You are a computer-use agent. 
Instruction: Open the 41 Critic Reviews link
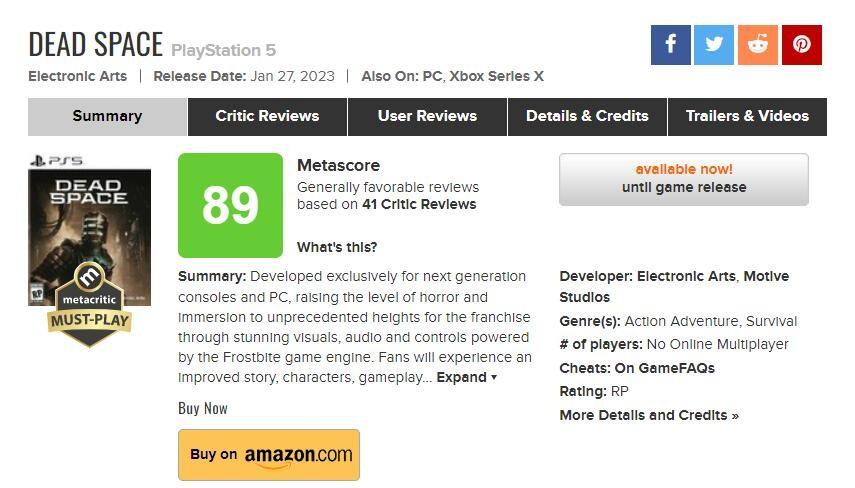tap(419, 204)
